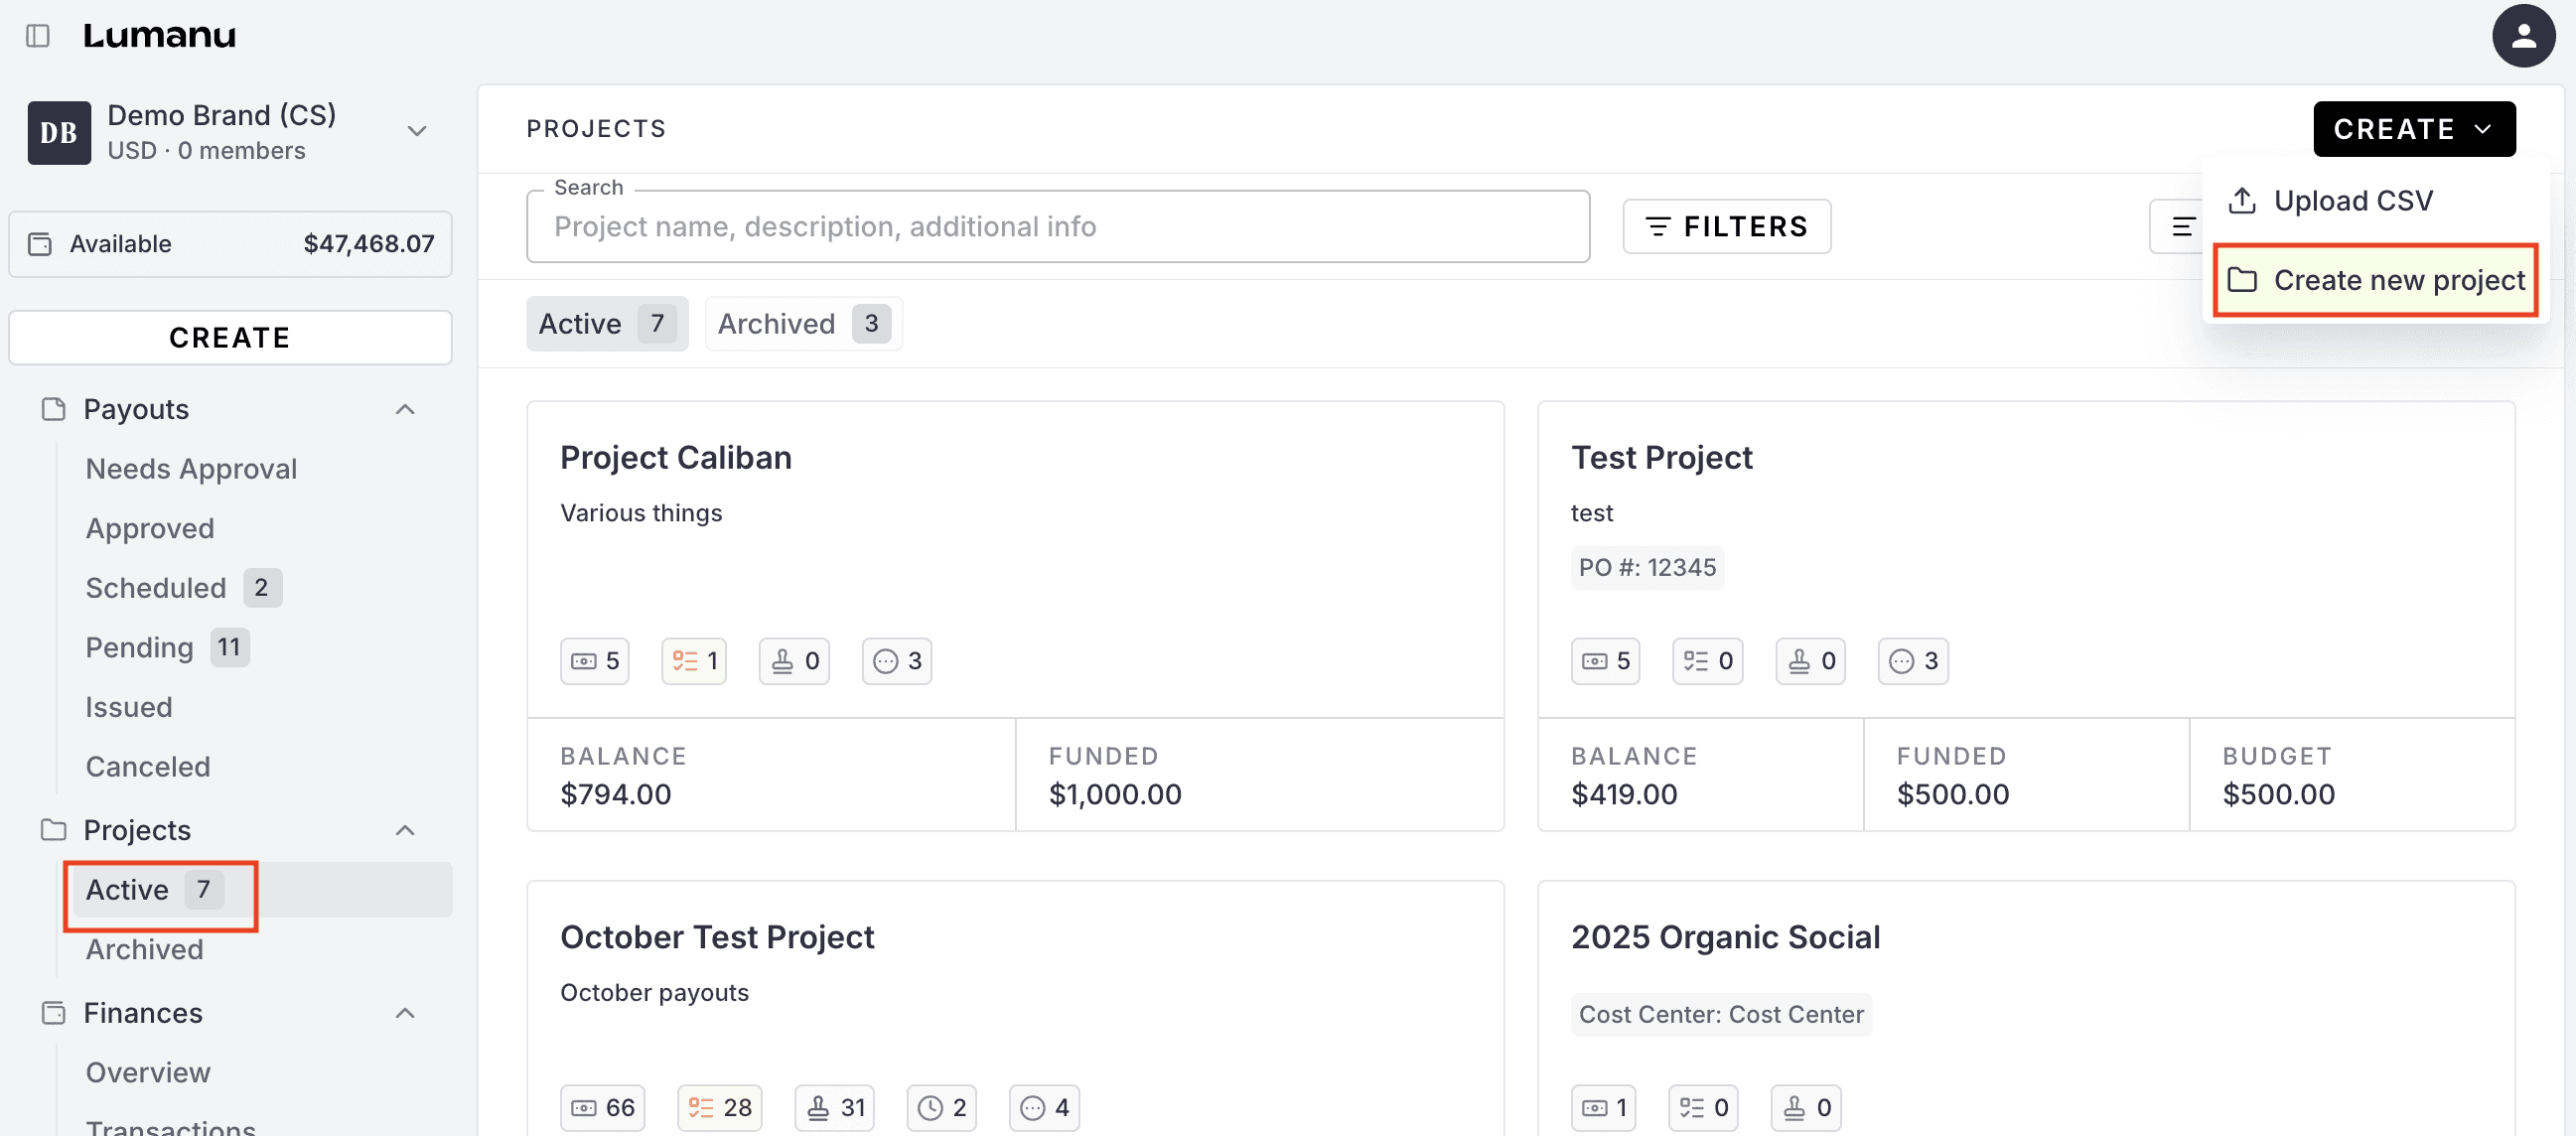Click the clock chip showing 2
Viewport: 2576px width, 1136px height.
tap(942, 1107)
